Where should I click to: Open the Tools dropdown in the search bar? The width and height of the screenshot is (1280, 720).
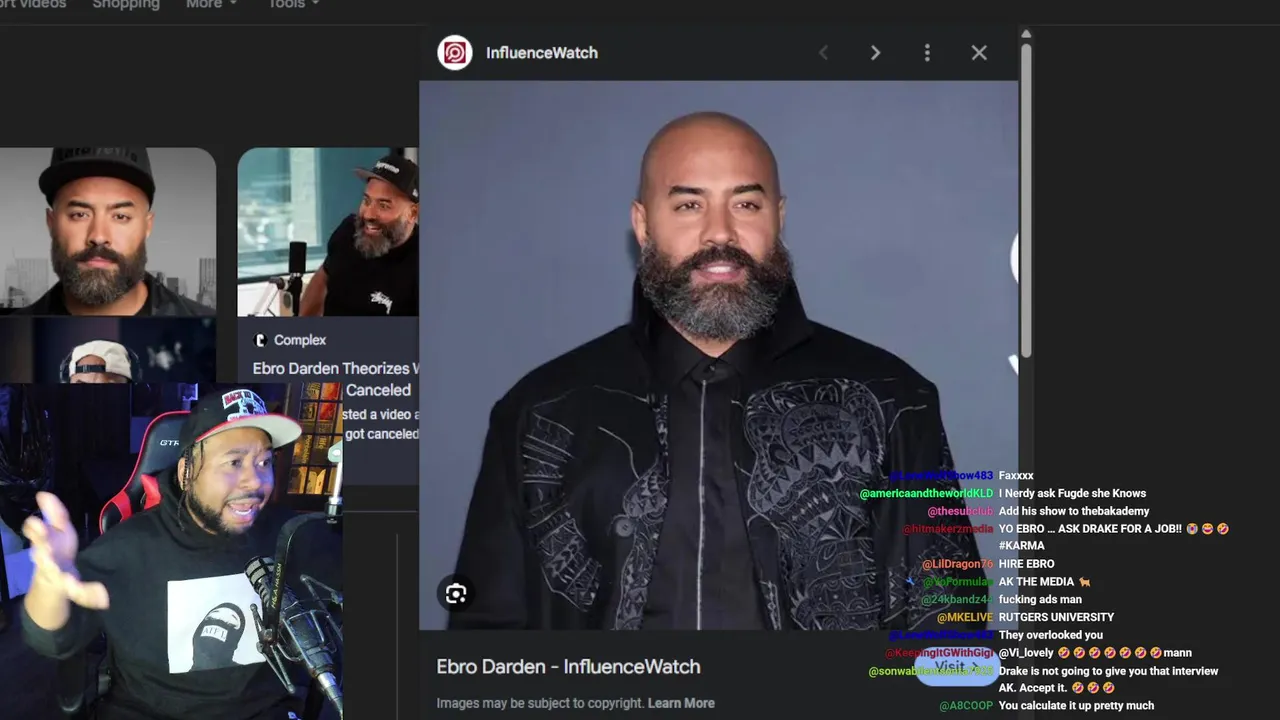pyautogui.click(x=293, y=4)
